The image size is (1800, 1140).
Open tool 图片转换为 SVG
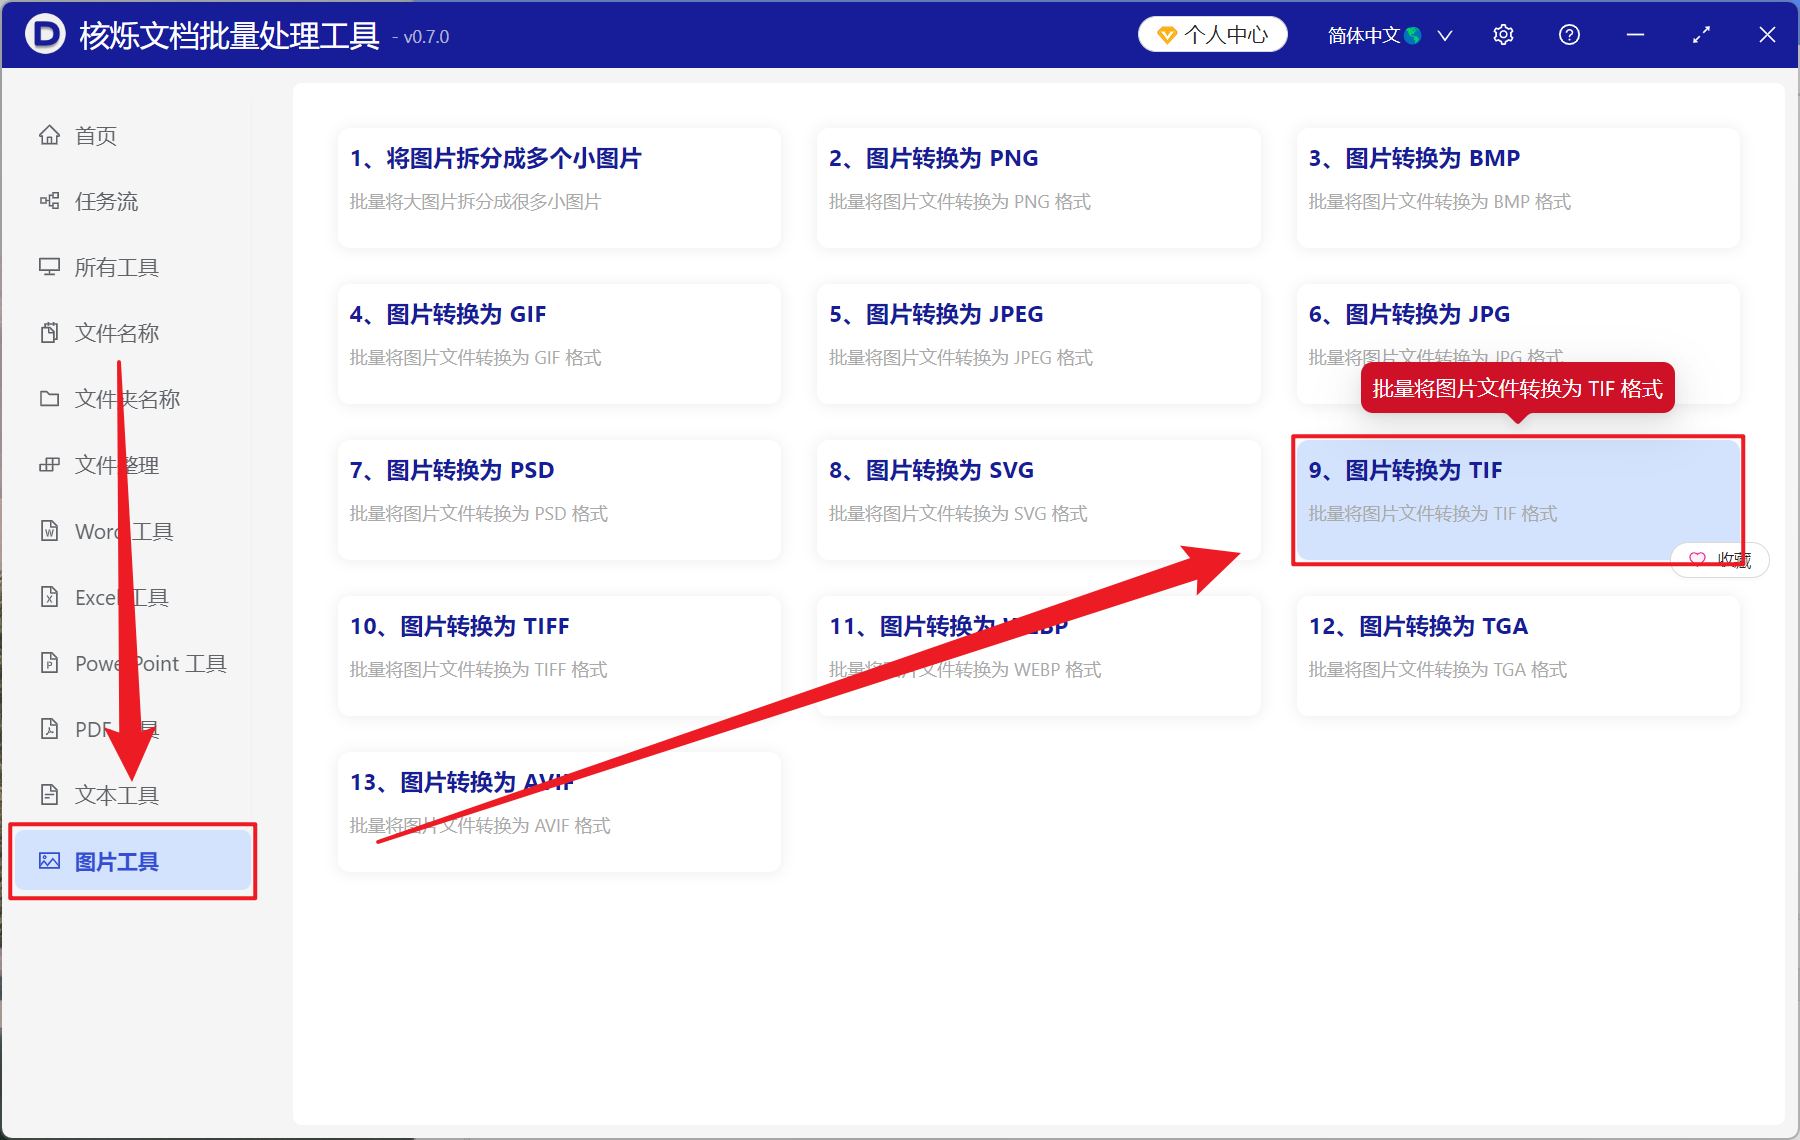pyautogui.click(x=1038, y=499)
